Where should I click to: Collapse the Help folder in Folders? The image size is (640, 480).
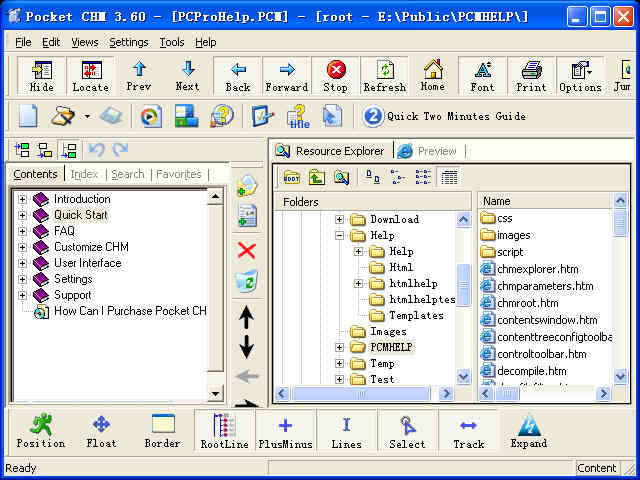339,236
